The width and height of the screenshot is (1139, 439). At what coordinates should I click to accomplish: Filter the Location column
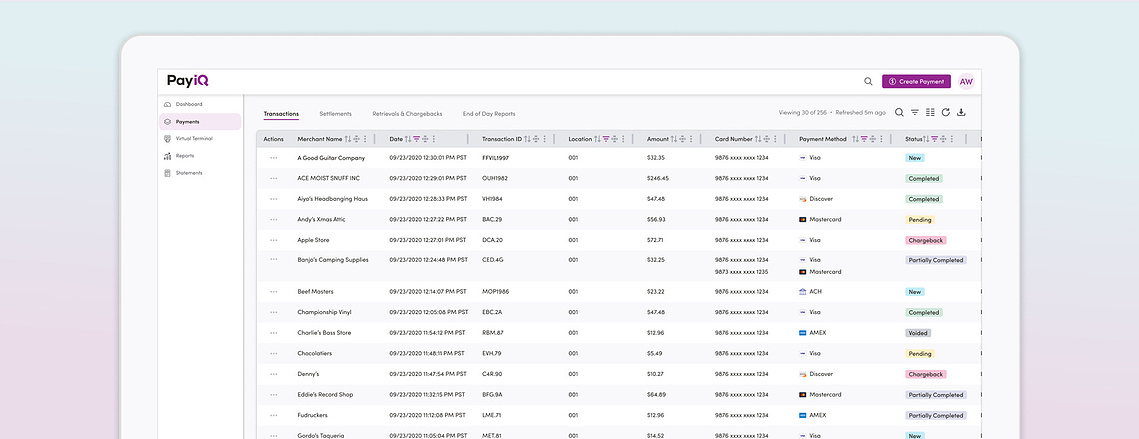tap(606, 139)
